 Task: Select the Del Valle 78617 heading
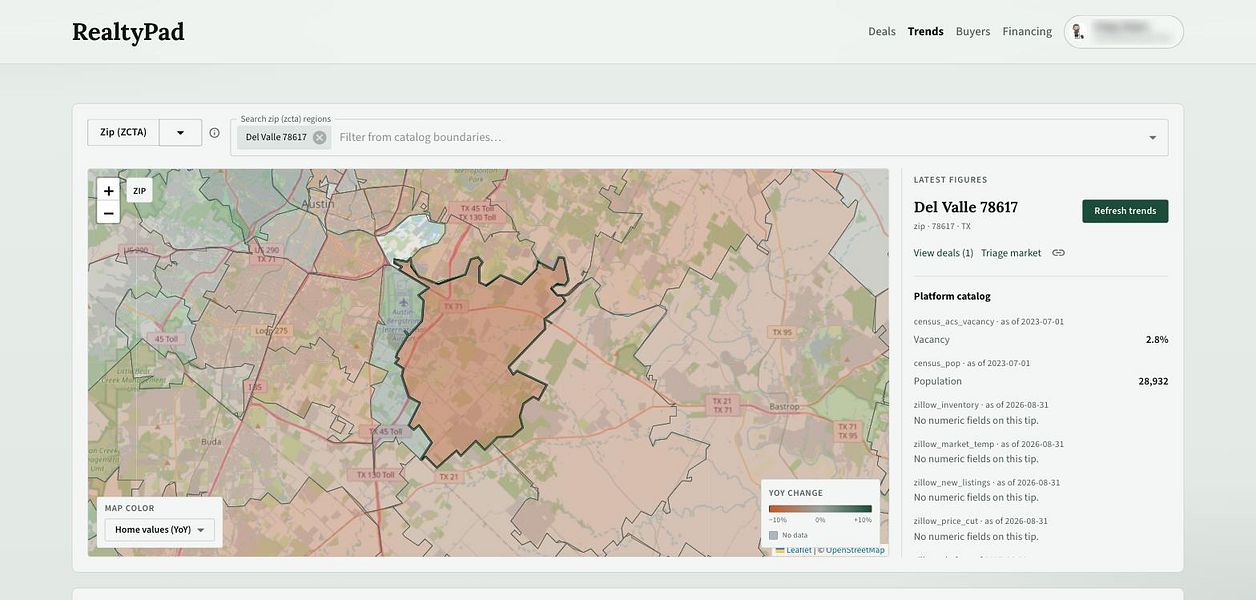tap(966, 207)
